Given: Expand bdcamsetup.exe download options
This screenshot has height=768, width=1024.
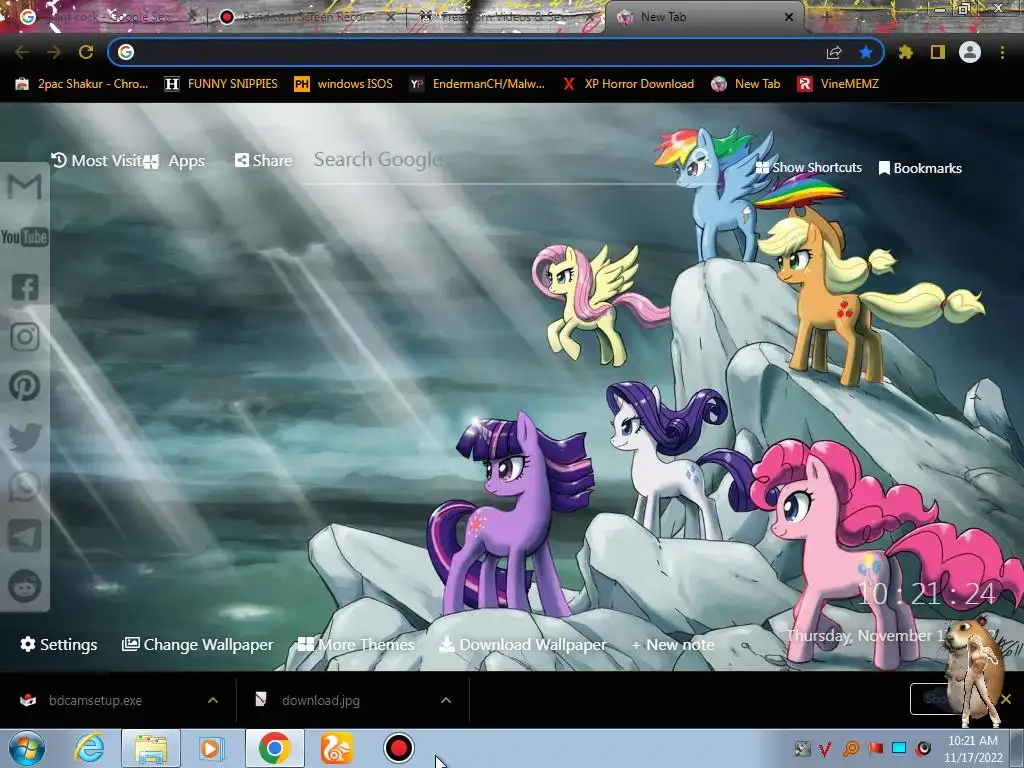Looking at the screenshot, I should click(213, 700).
